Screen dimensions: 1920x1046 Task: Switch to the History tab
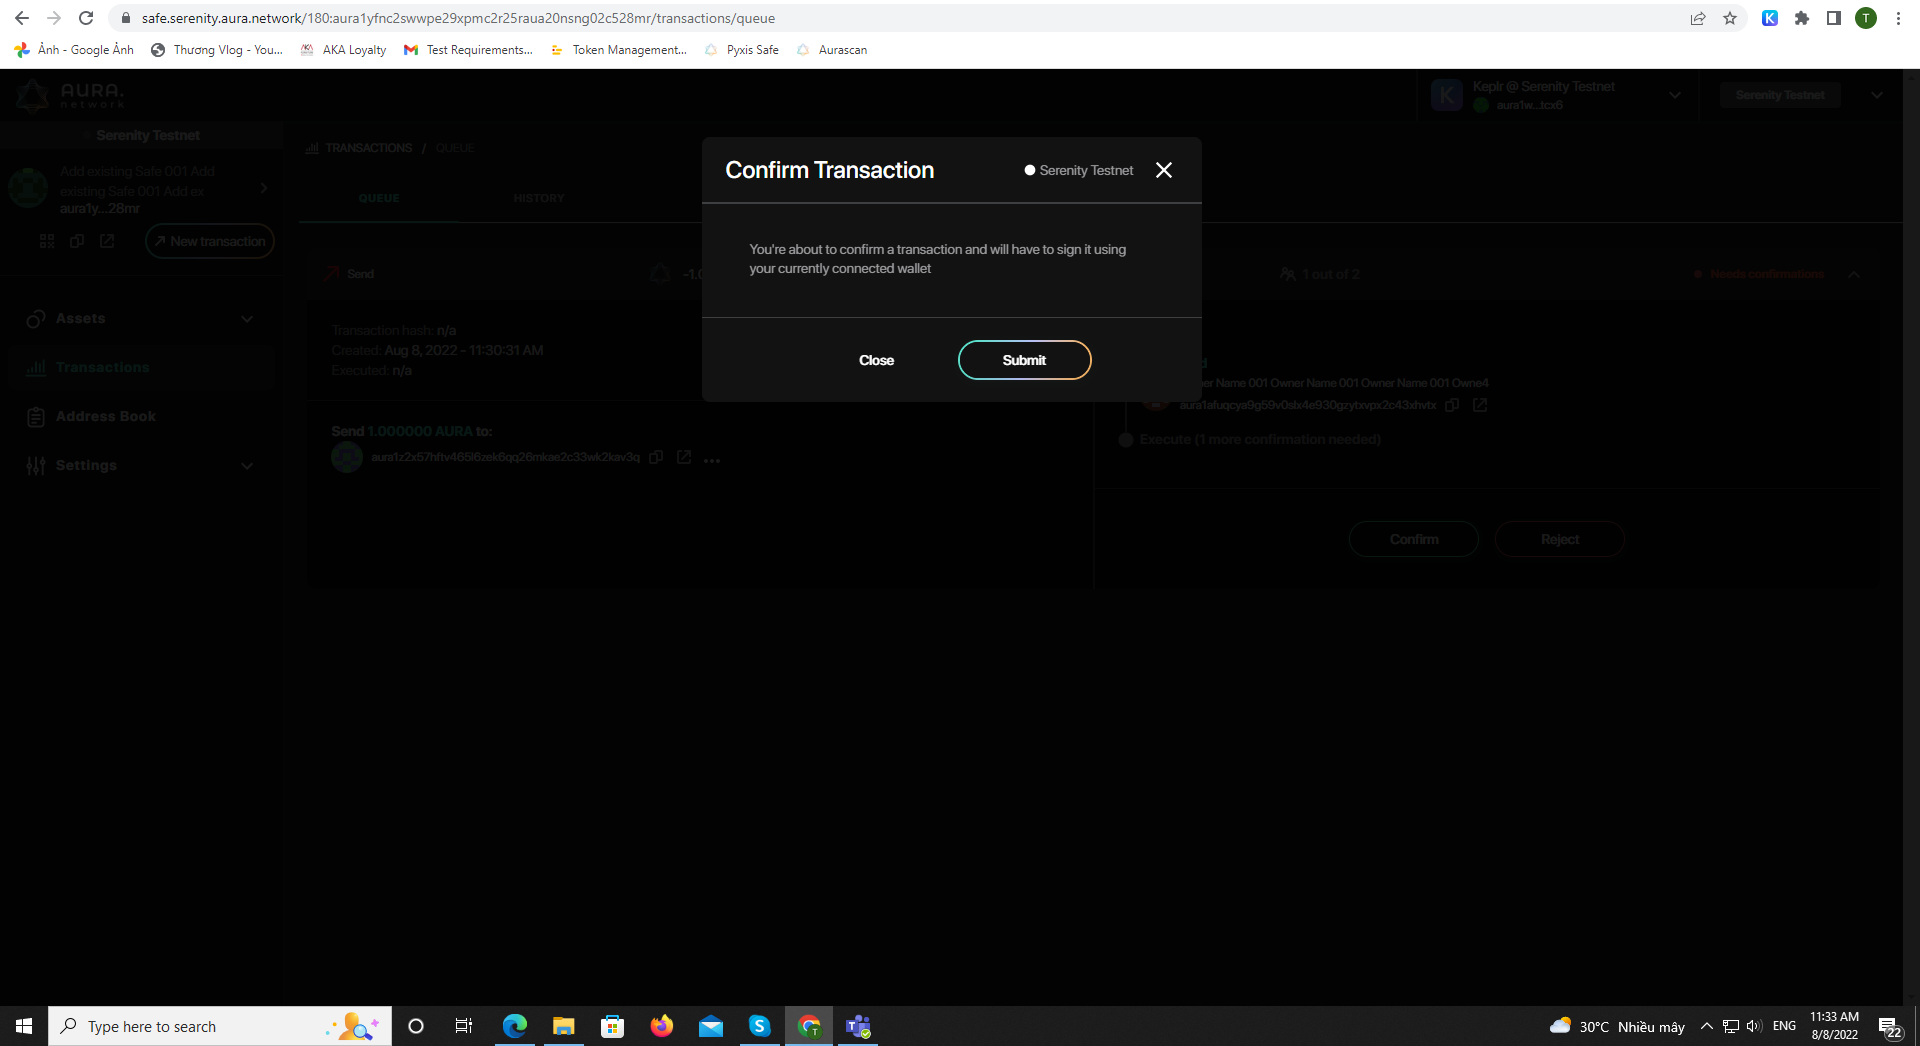pyautogui.click(x=539, y=198)
